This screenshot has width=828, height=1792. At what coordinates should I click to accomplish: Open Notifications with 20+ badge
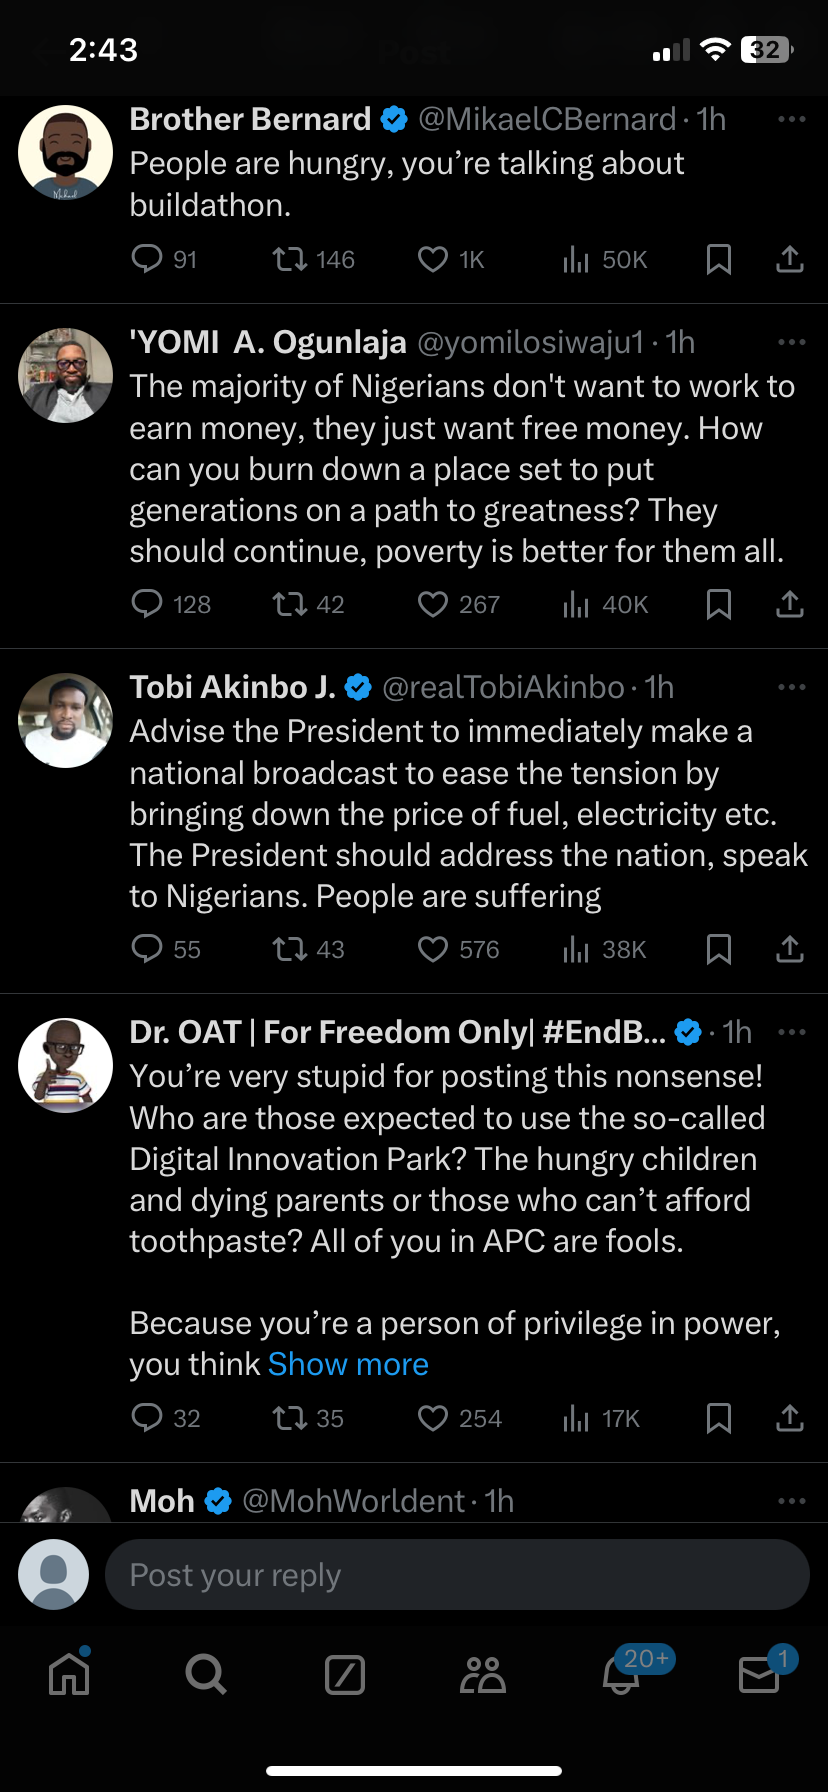[622, 1674]
